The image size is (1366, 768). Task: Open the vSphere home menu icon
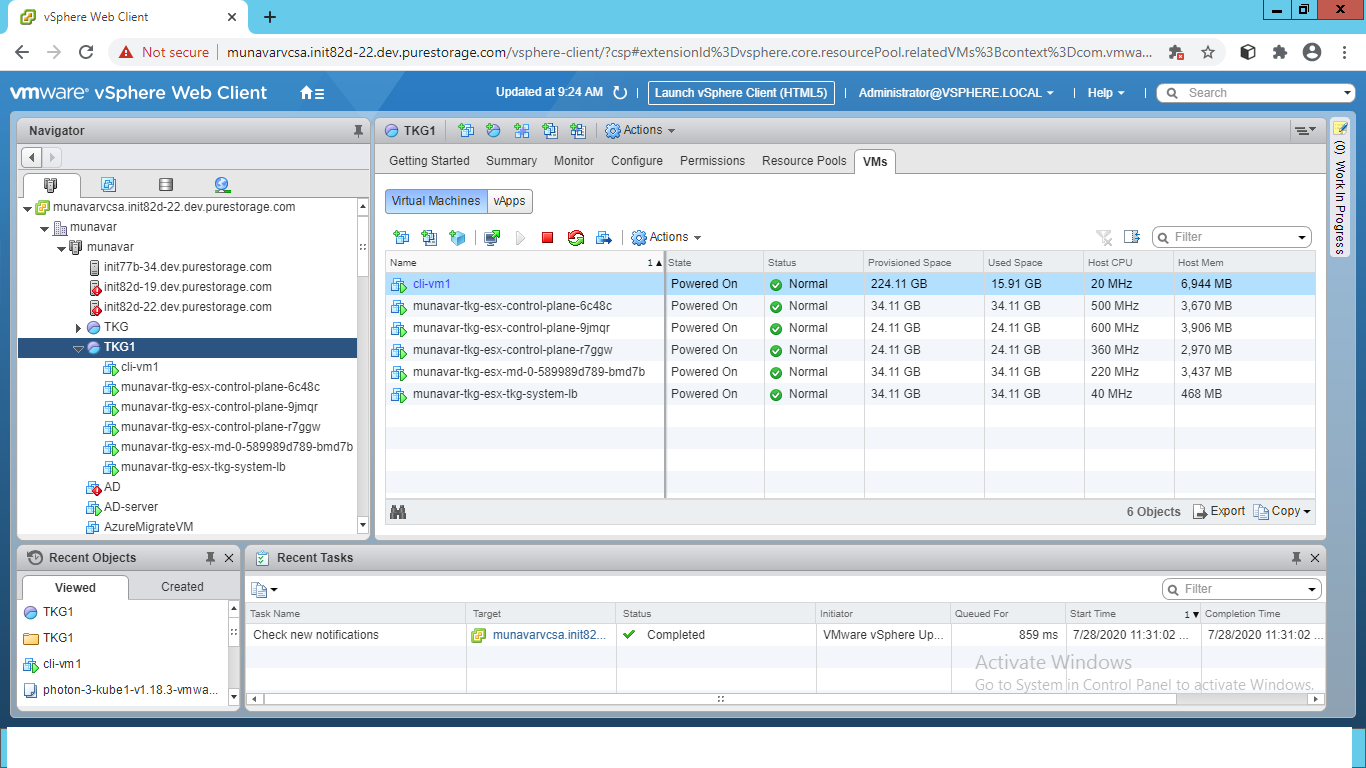312,93
